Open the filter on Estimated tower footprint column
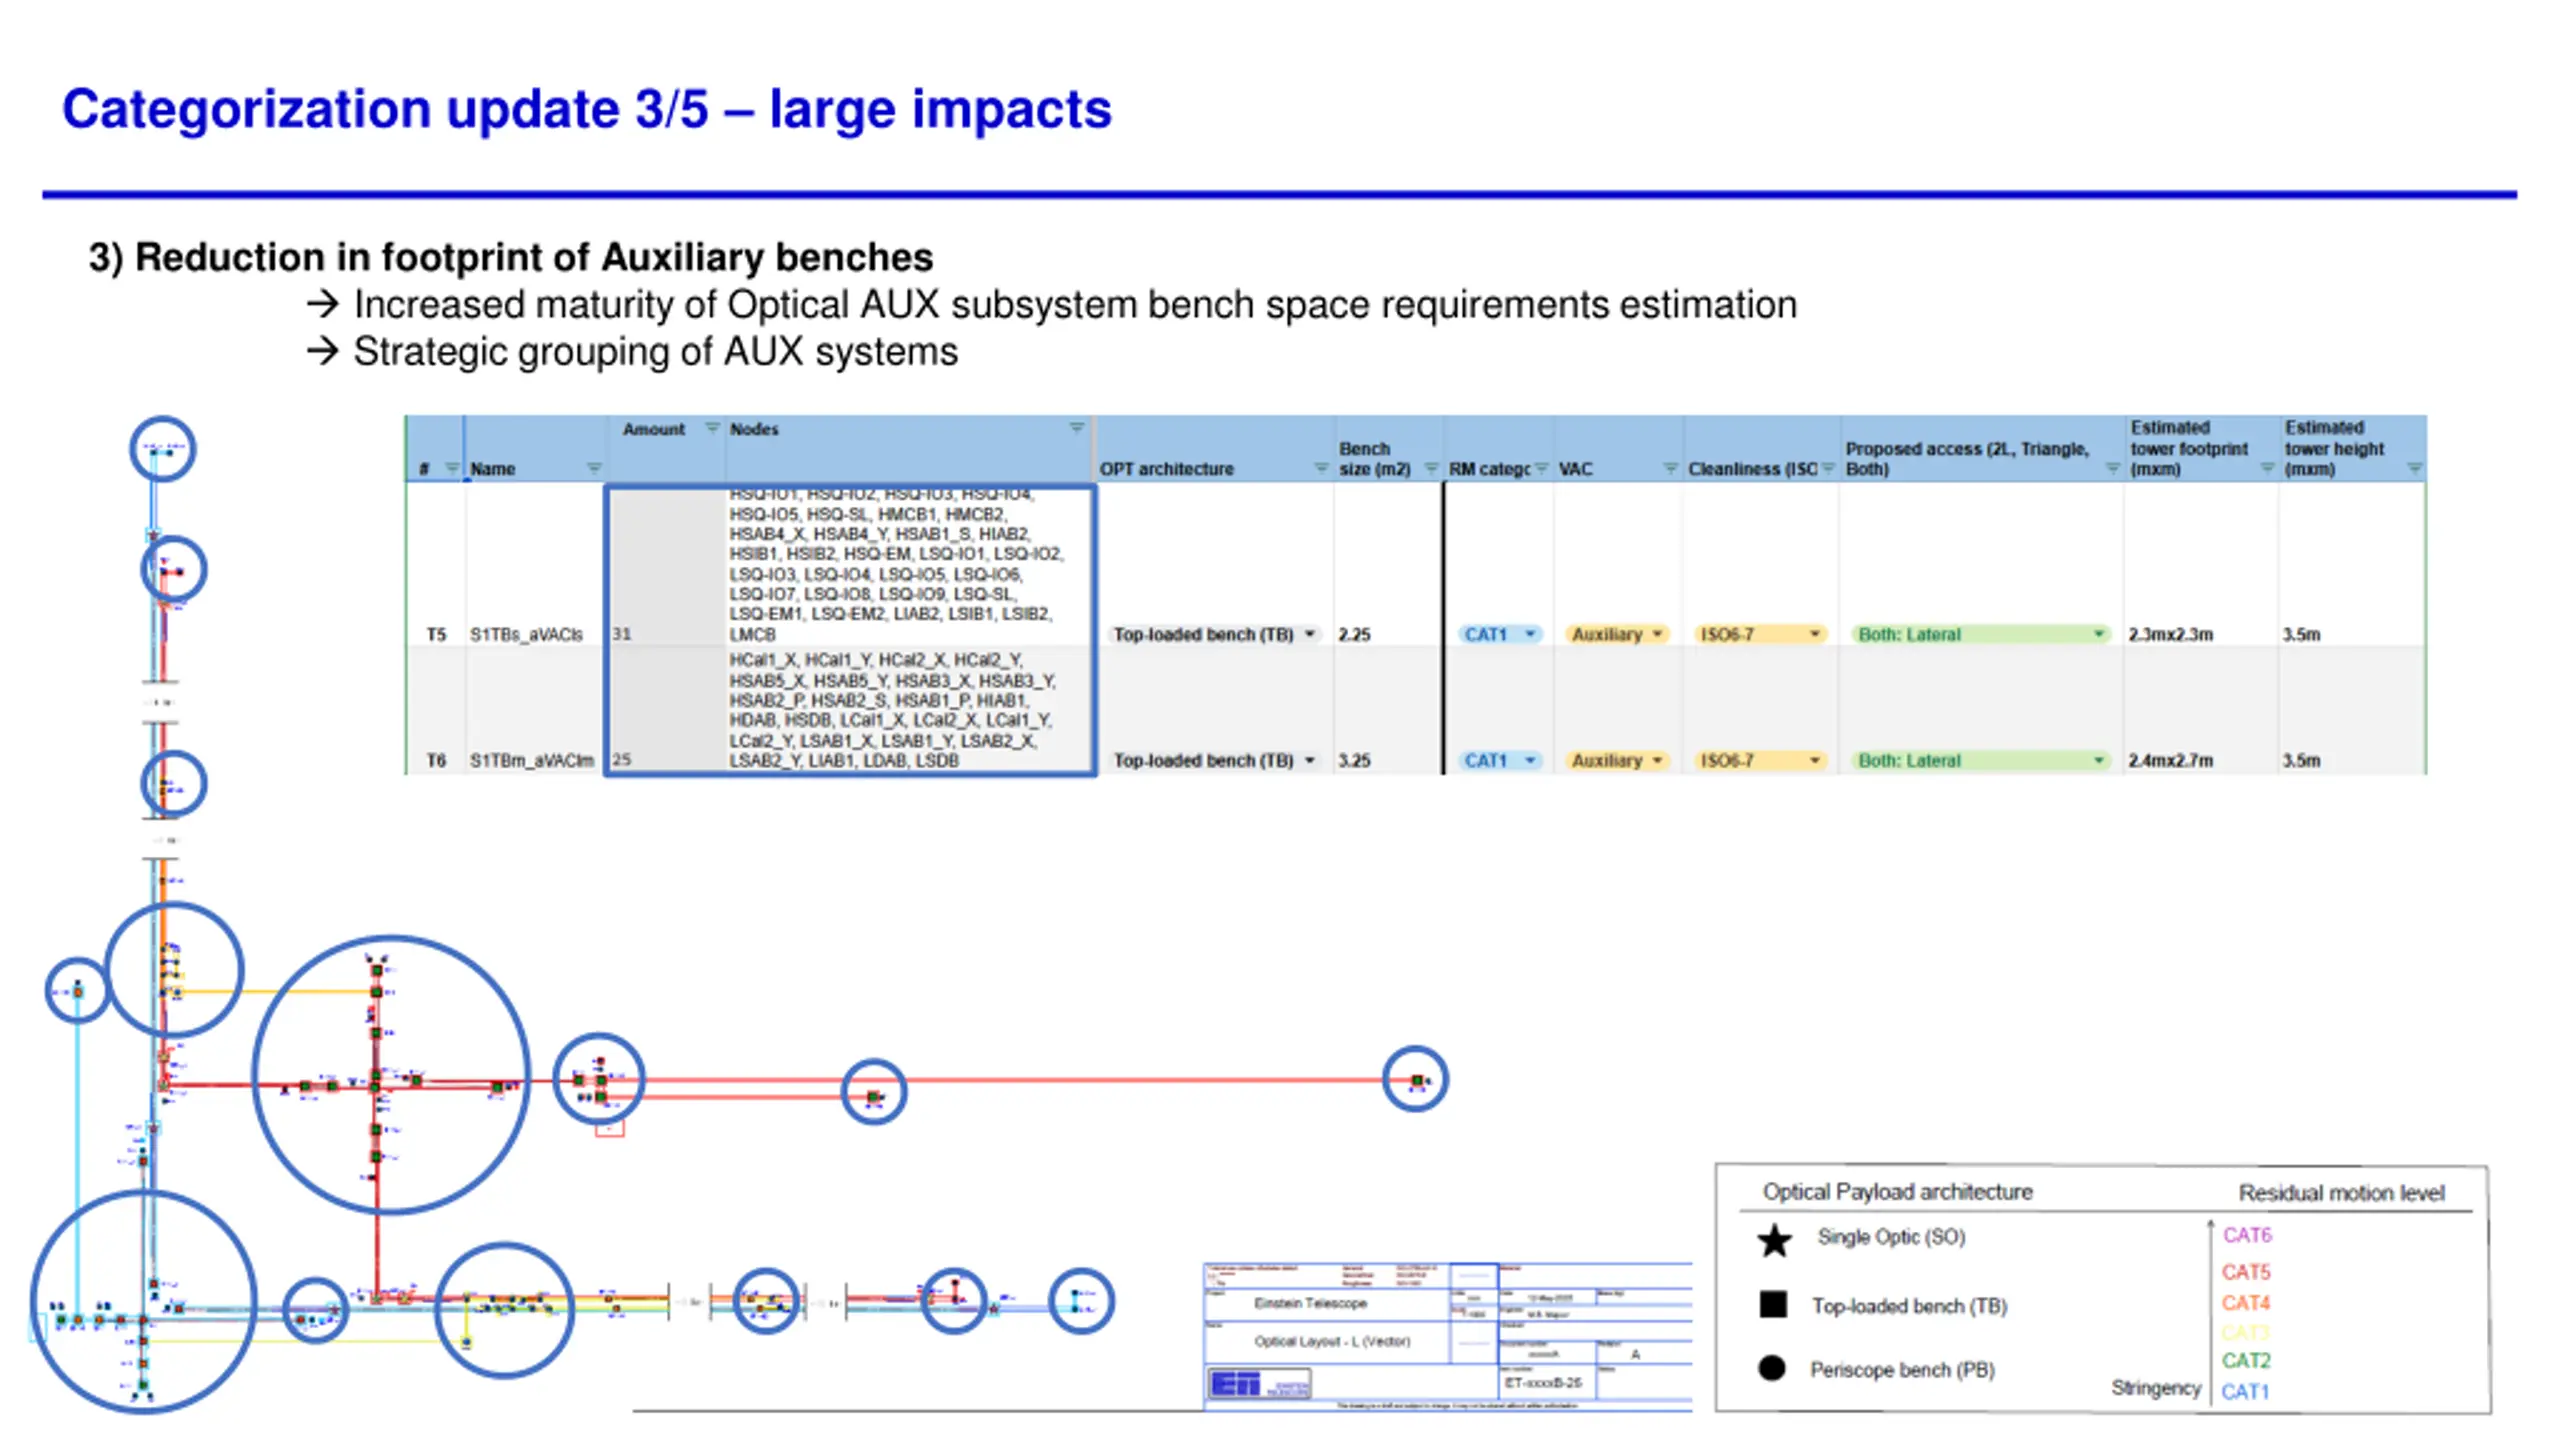The image size is (2560, 1440). tap(2268, 468)
